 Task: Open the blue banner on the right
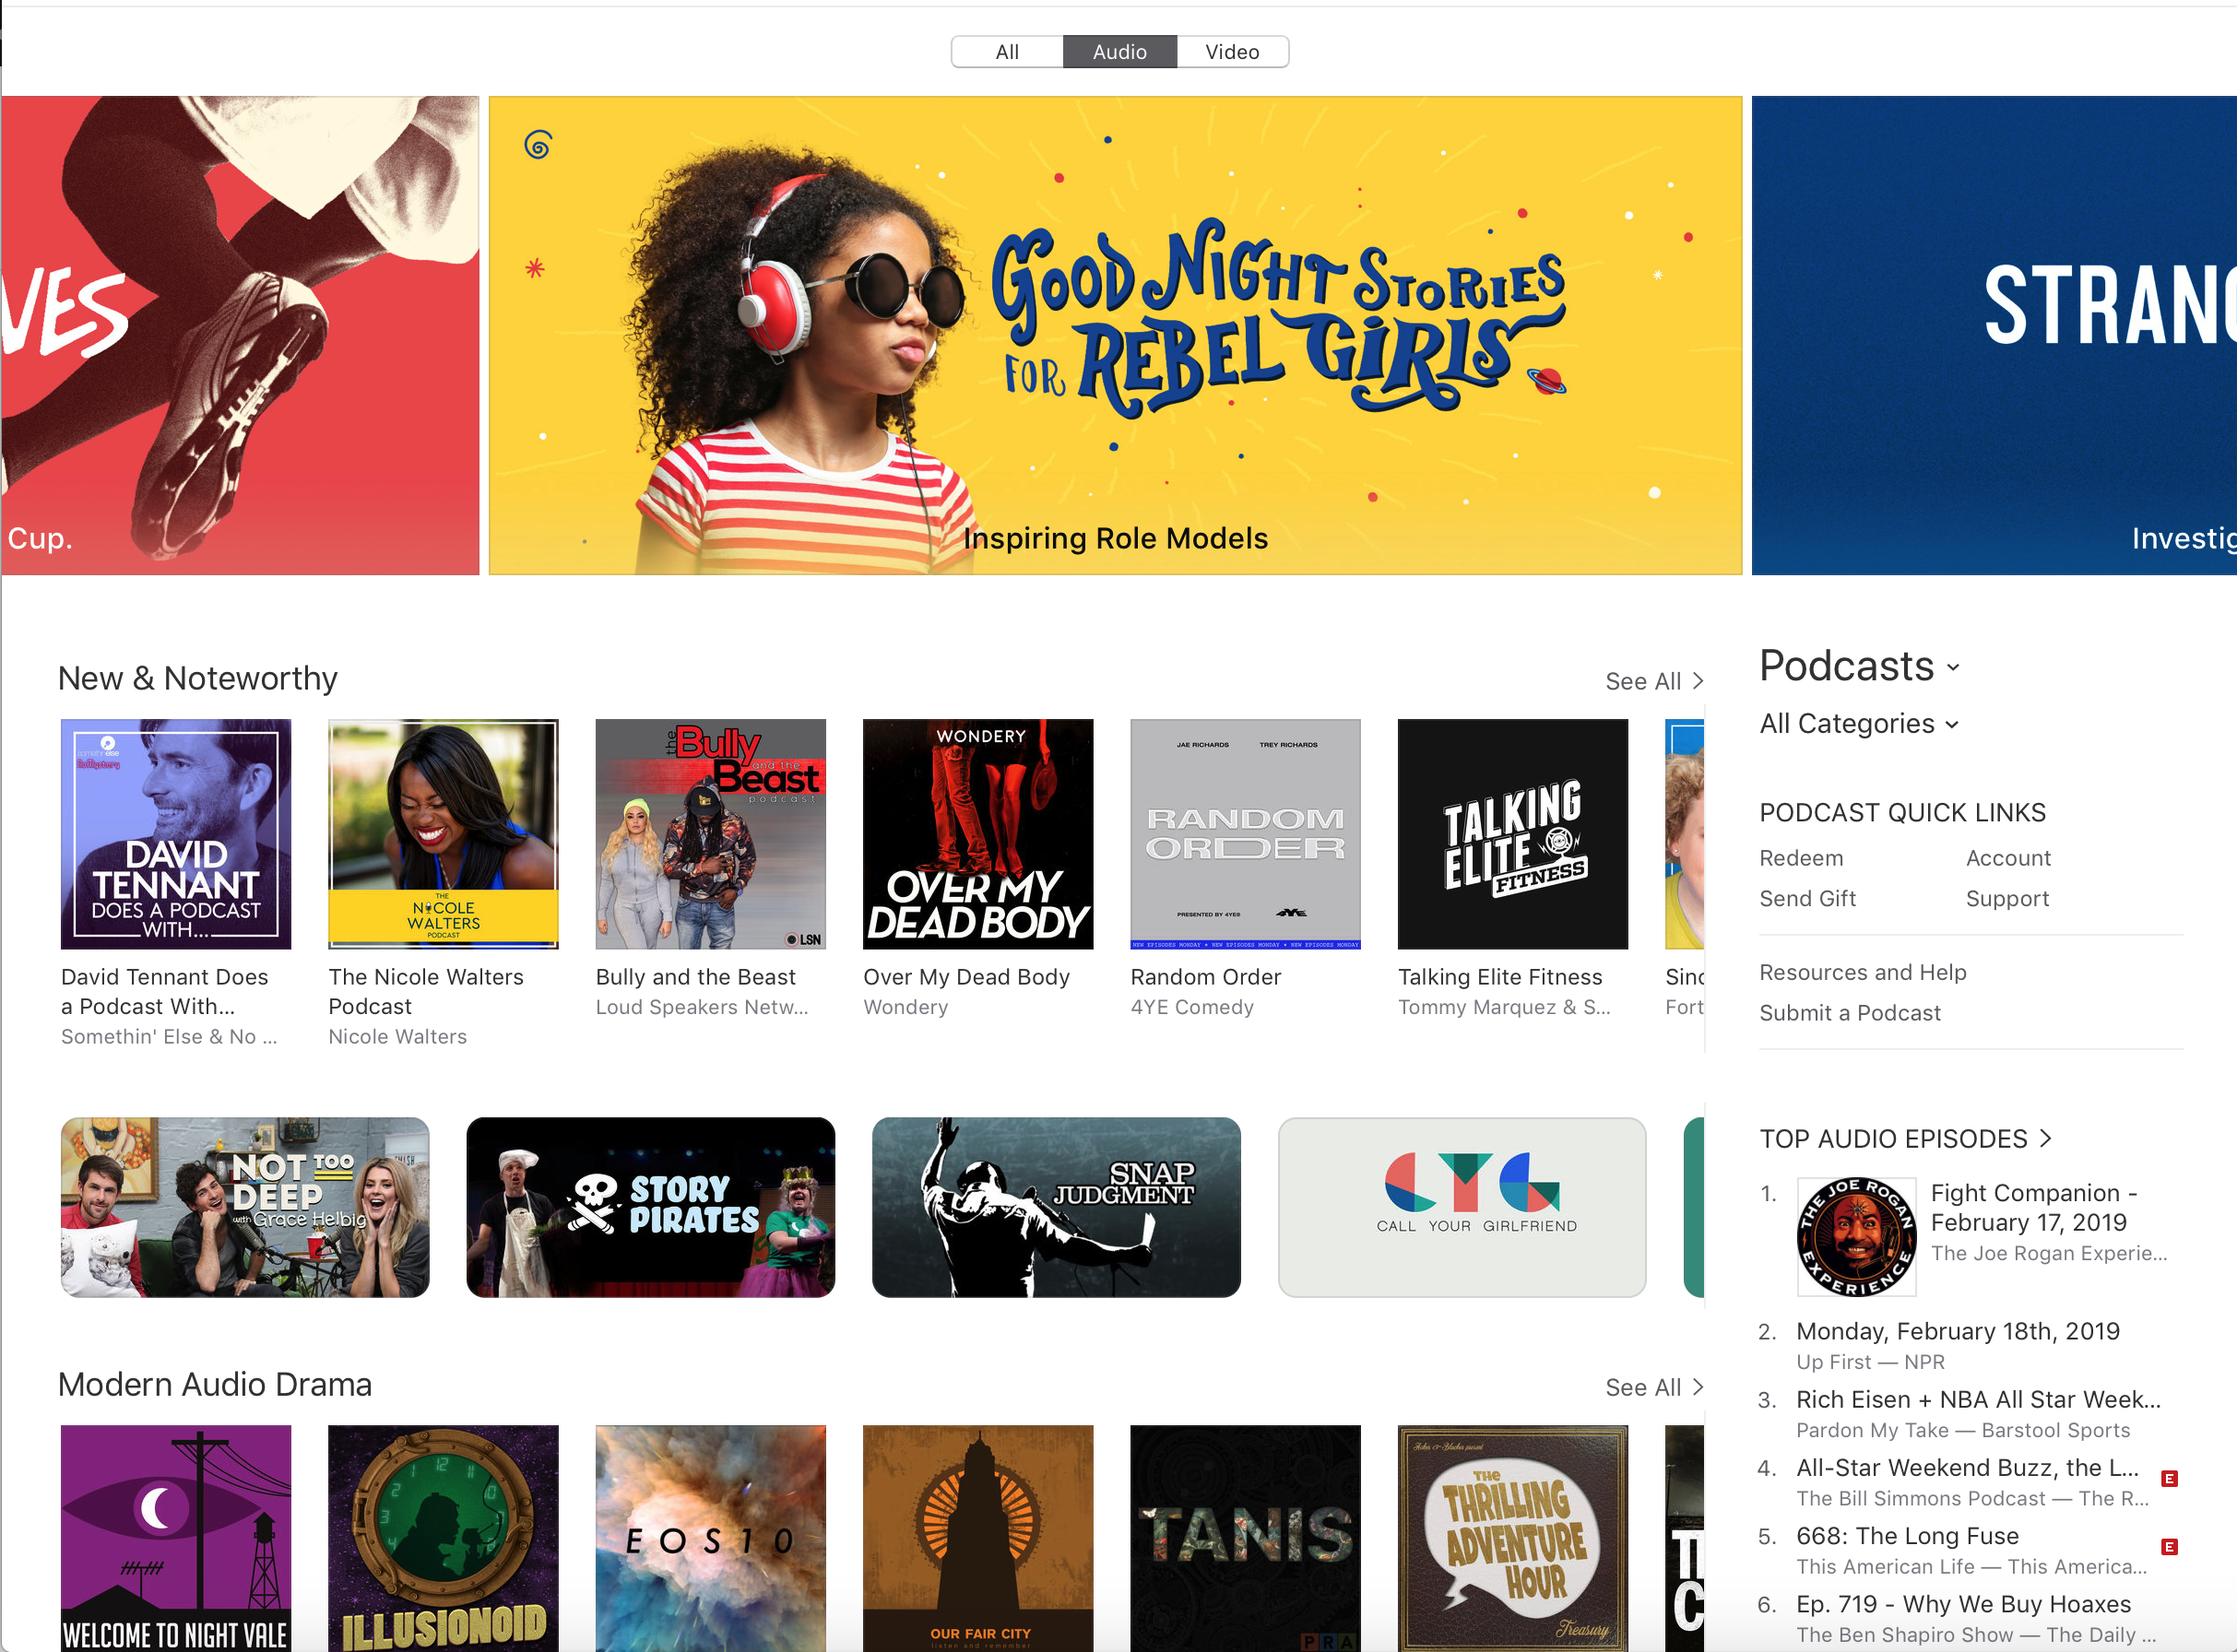coord(1994,335)
